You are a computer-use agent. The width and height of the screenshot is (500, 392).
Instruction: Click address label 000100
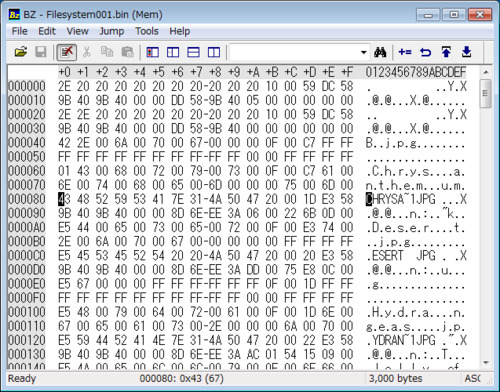pos(27,312)
